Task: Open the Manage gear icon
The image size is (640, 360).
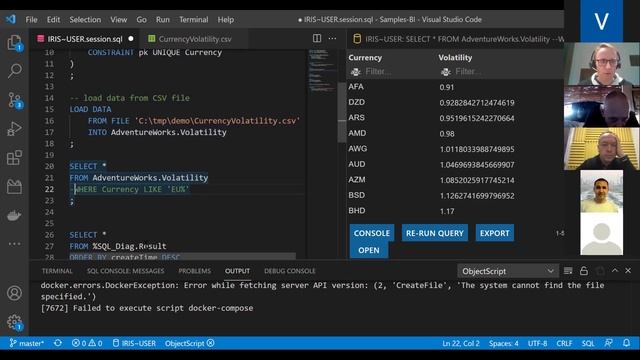Action: coord(14,322)
